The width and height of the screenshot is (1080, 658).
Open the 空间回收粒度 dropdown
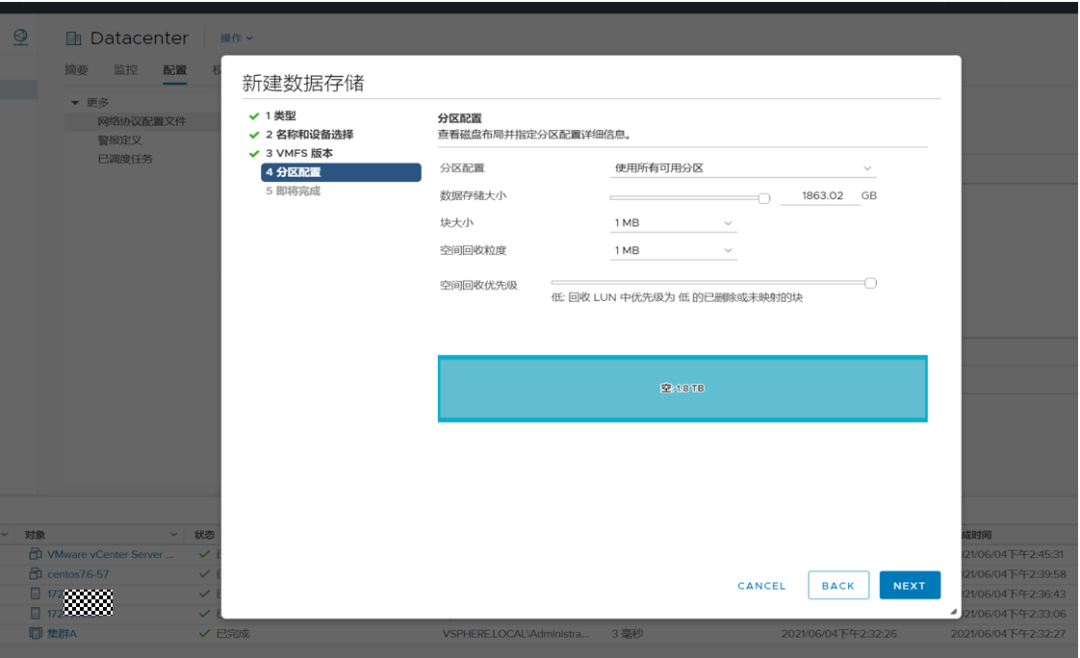click(x=673, y=250)
